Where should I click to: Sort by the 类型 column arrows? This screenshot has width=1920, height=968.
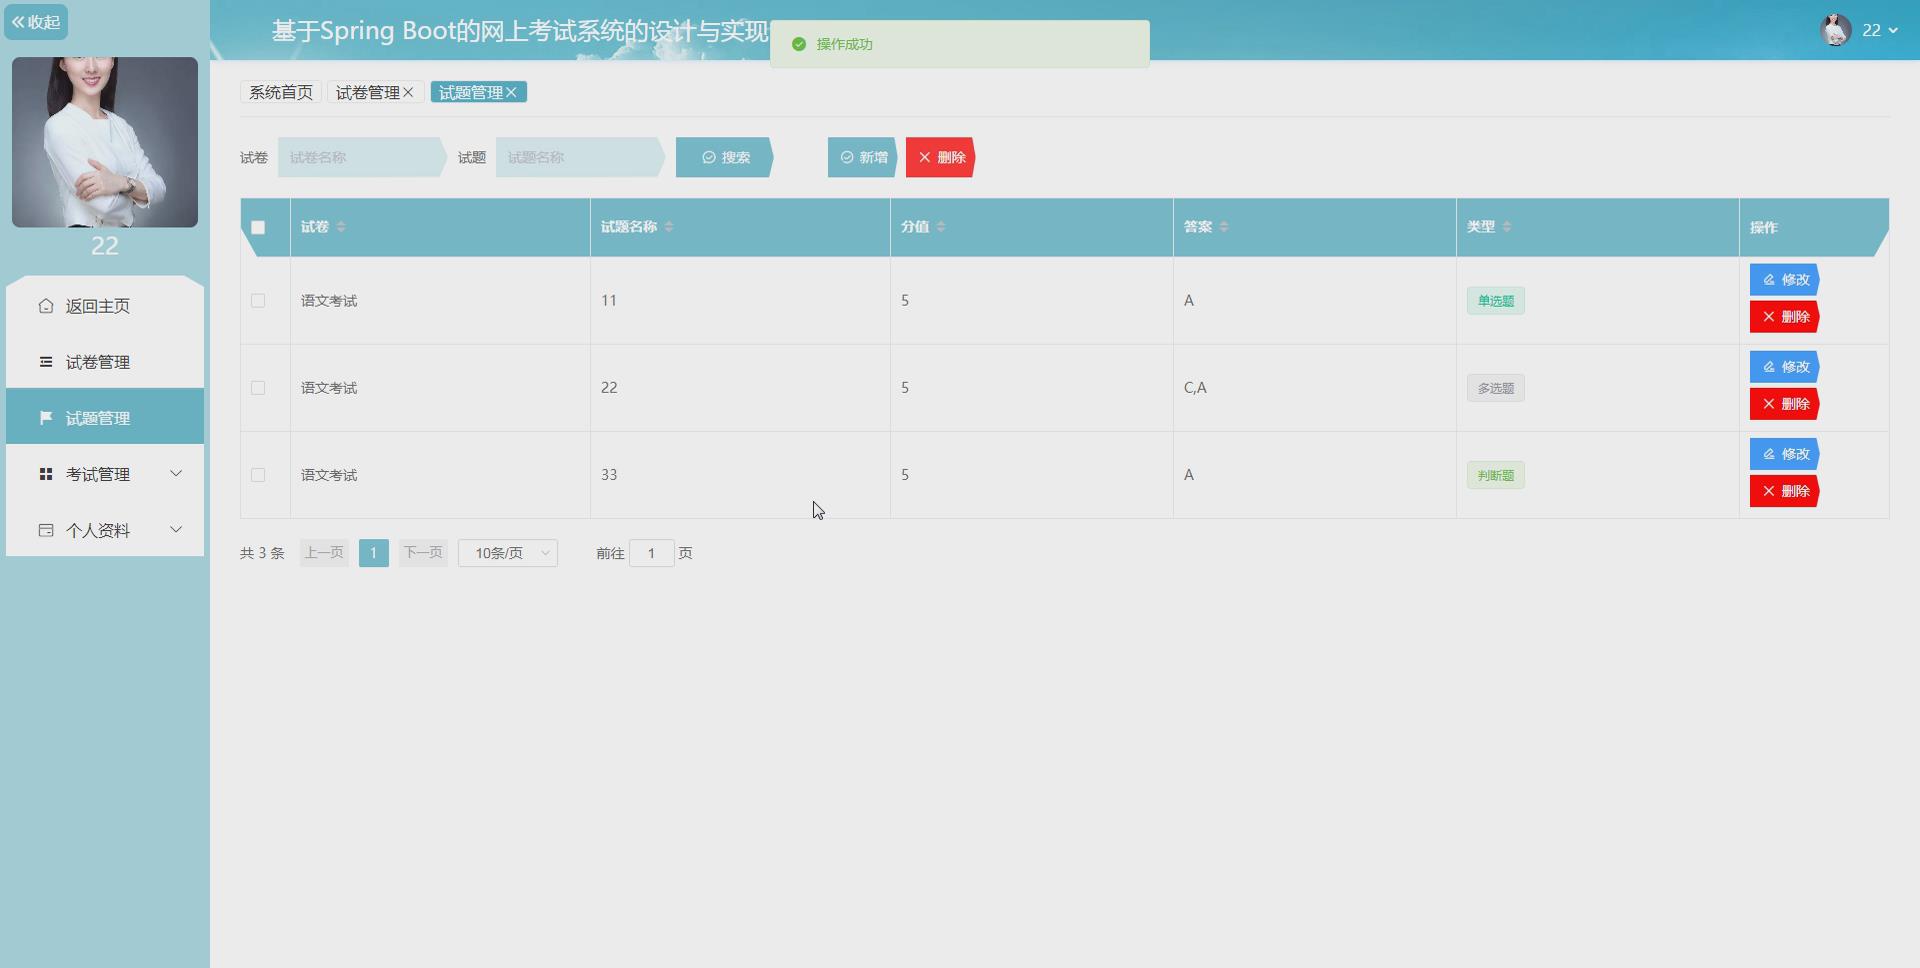pyautogui.click(x=1507, y=227)
